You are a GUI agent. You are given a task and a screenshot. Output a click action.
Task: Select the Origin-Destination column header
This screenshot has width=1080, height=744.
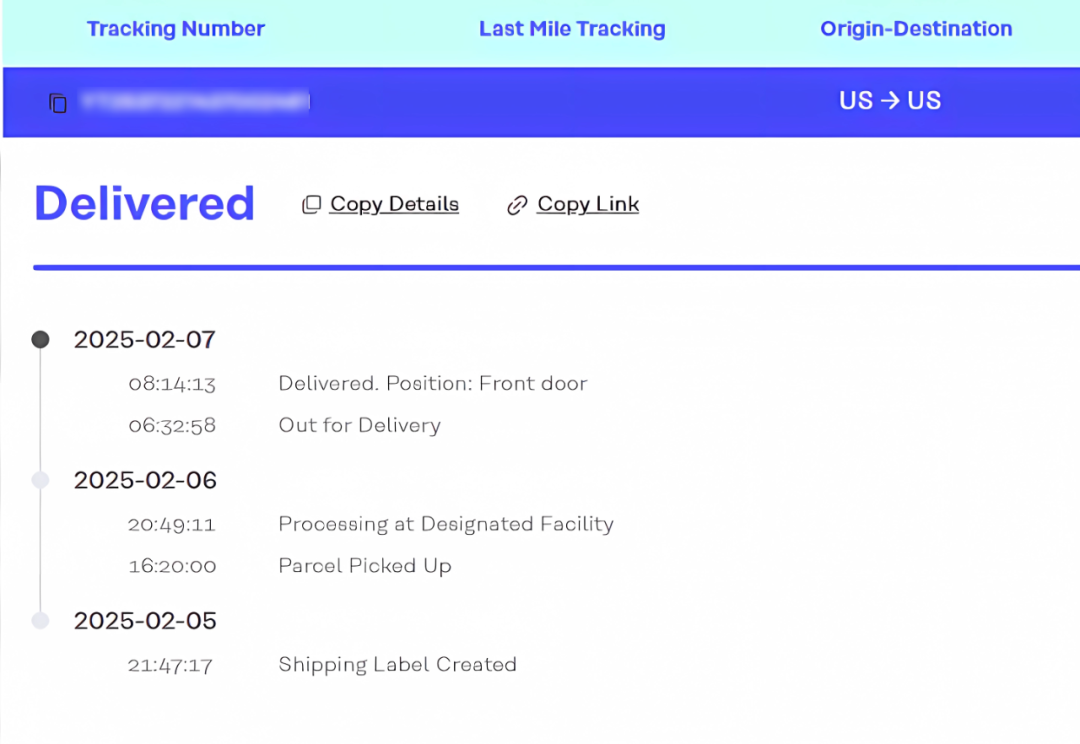(916, 29)
